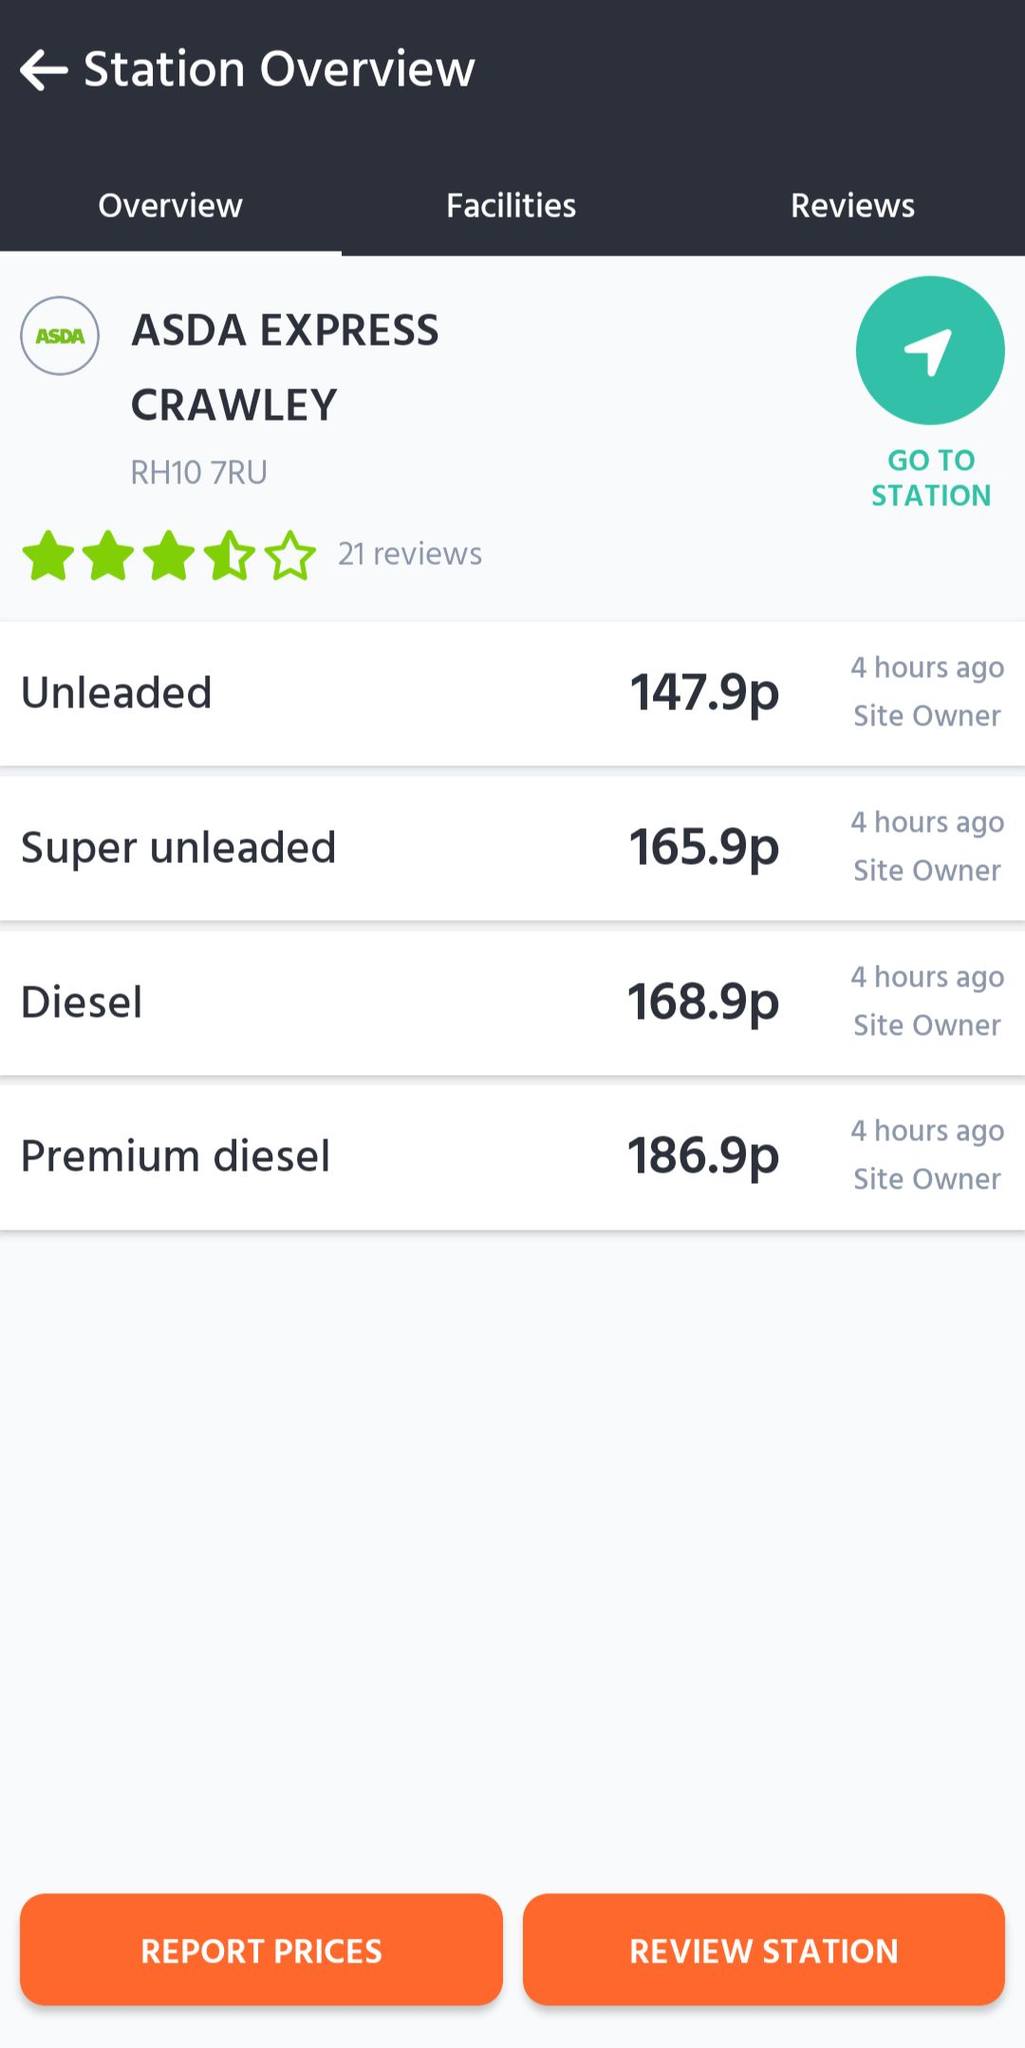Select the Unleaded price row

tap(512, 693)
